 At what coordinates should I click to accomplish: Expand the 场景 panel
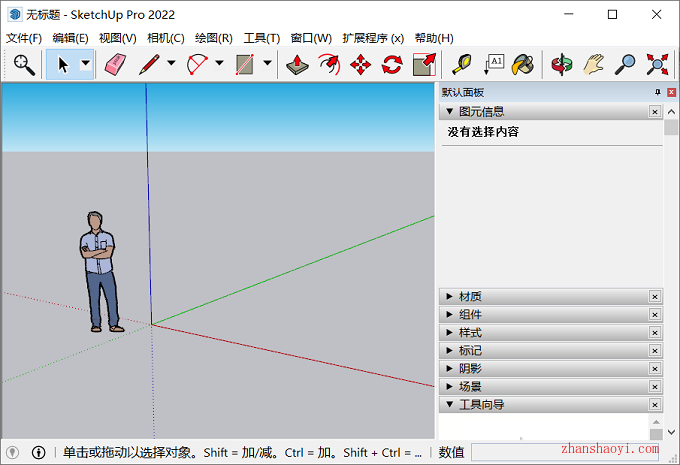(450, 386)
